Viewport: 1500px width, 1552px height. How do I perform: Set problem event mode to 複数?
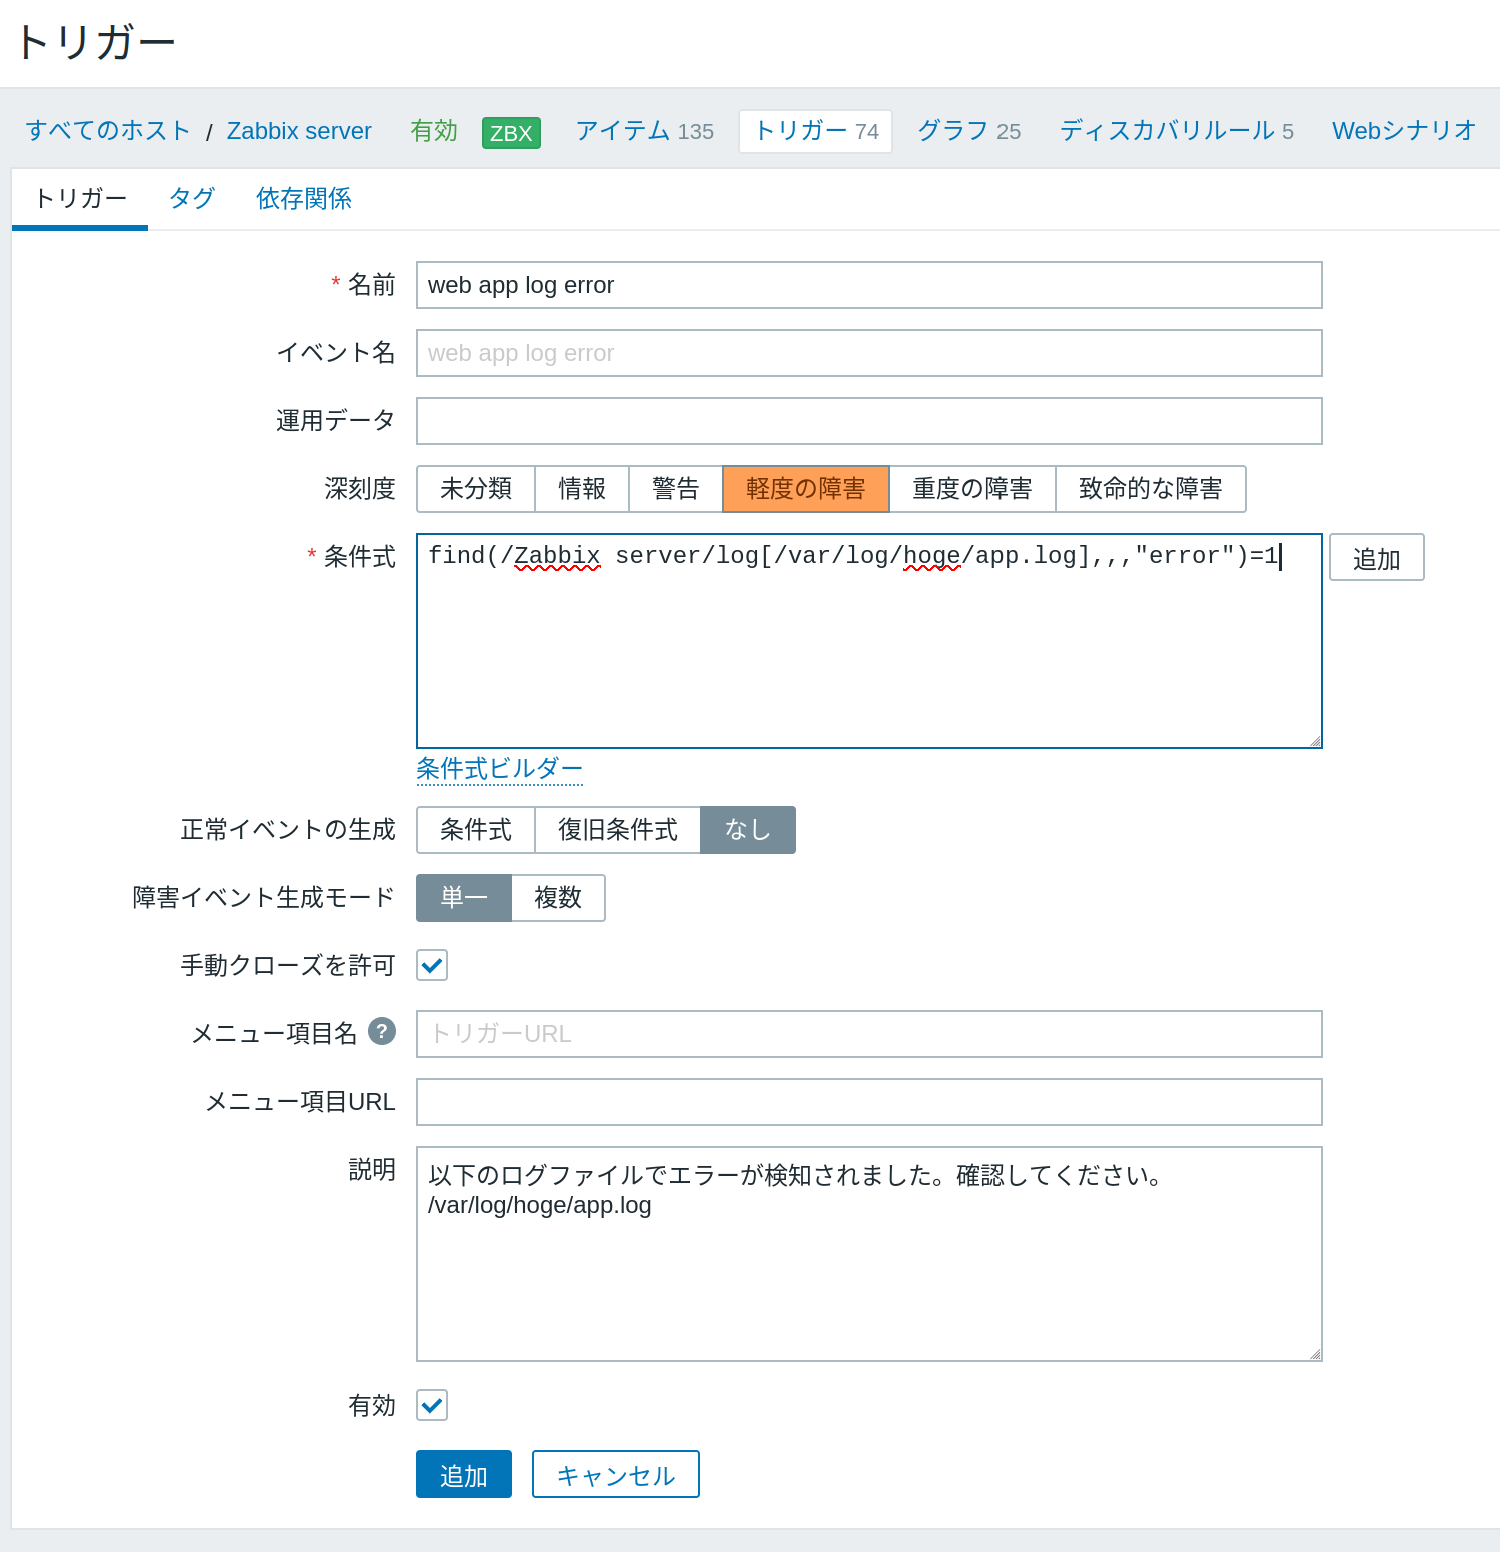point(558,898)
